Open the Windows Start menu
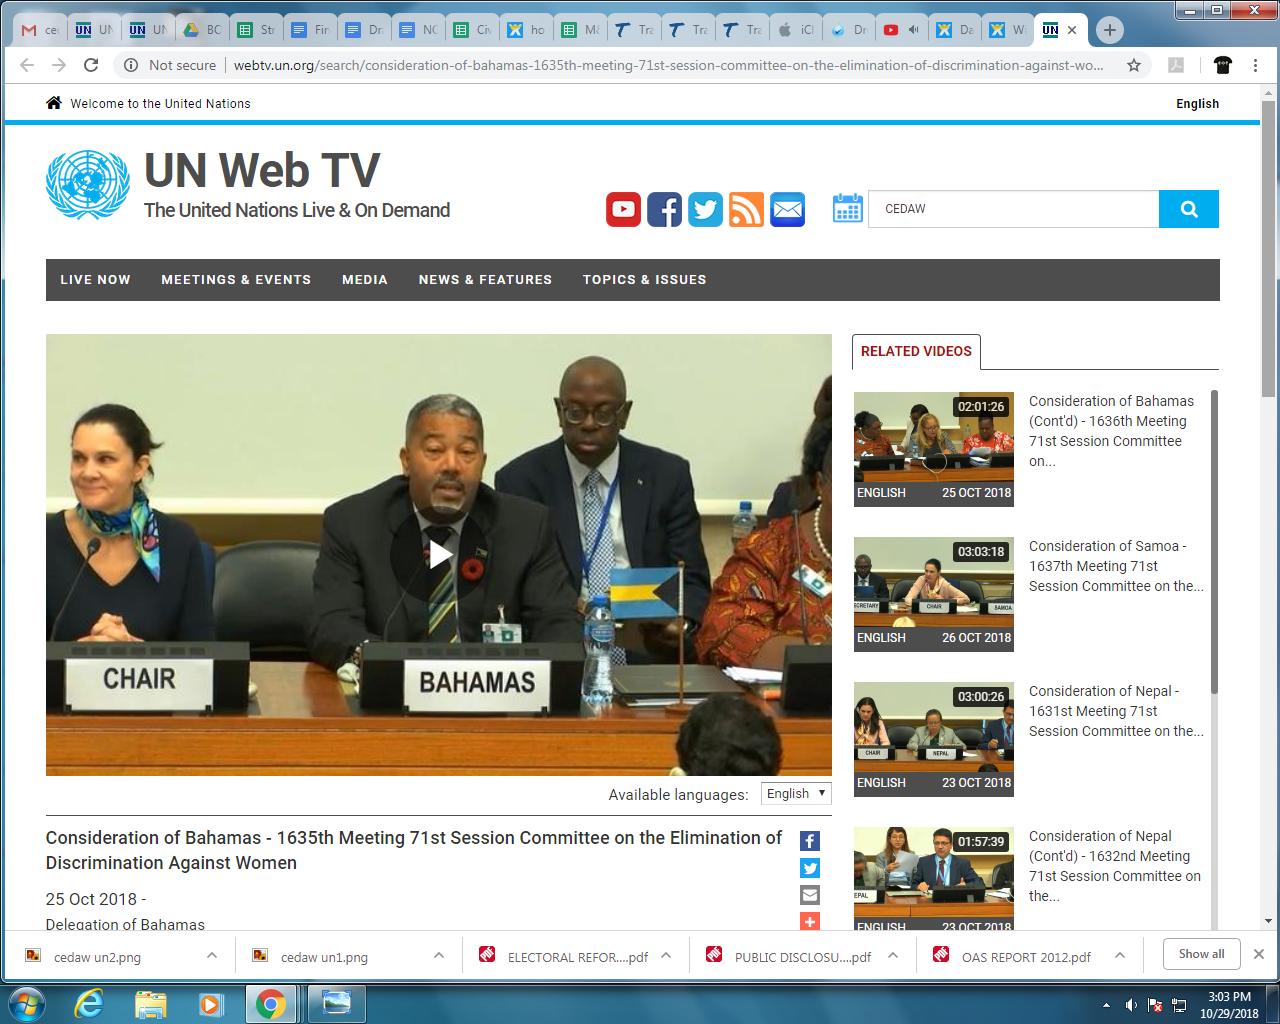 [26, 1003]
